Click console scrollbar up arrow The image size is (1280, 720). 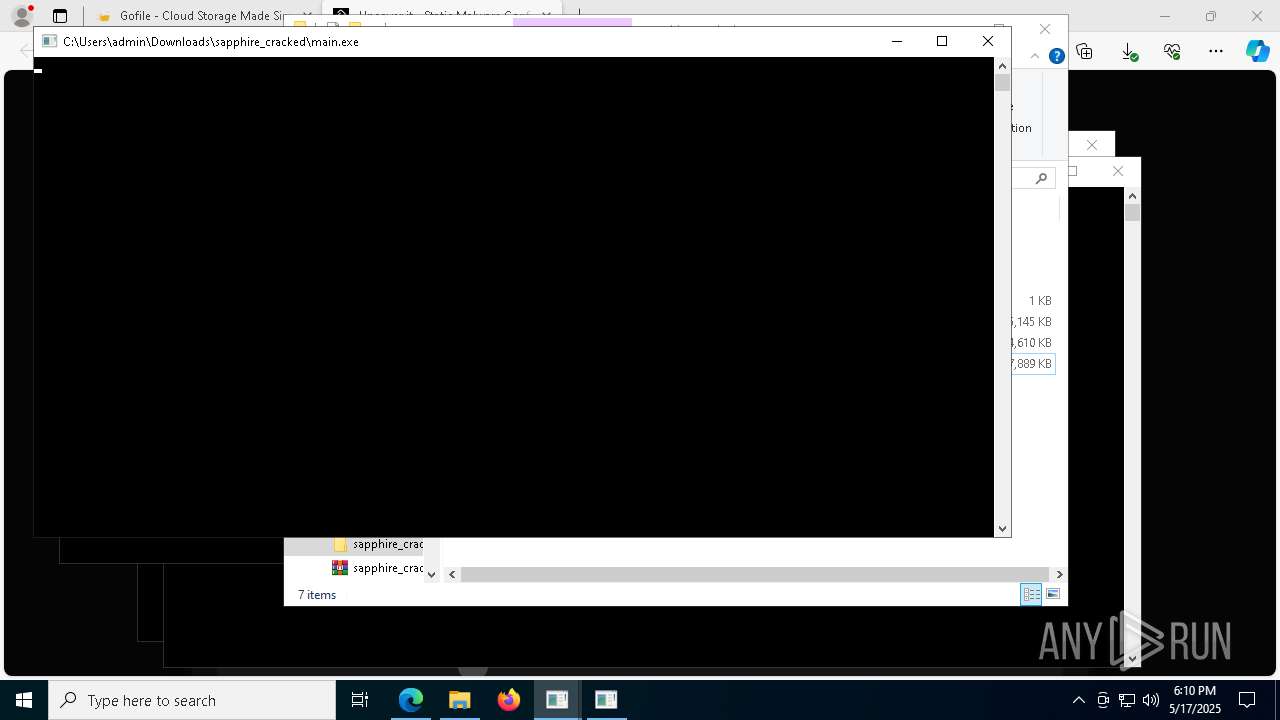click(1003, 66)
